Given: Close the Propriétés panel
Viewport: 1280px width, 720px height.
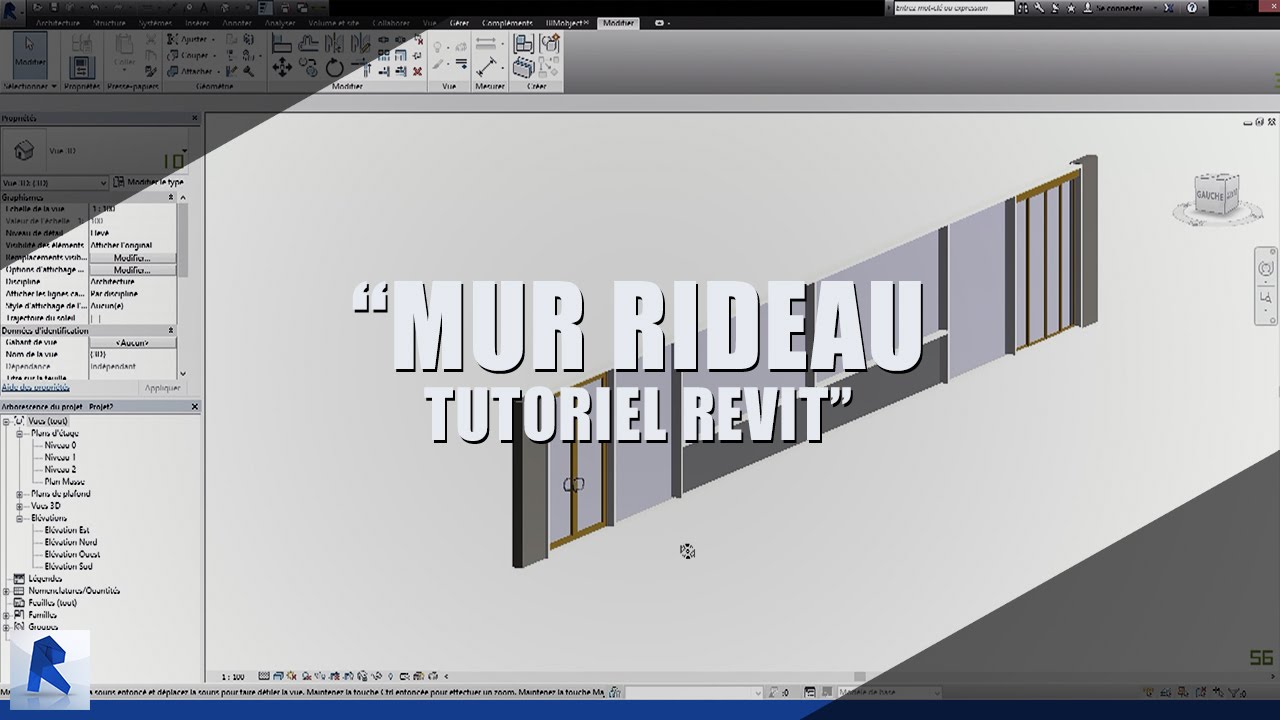Looking at the screenshot, I should (195, 118).
